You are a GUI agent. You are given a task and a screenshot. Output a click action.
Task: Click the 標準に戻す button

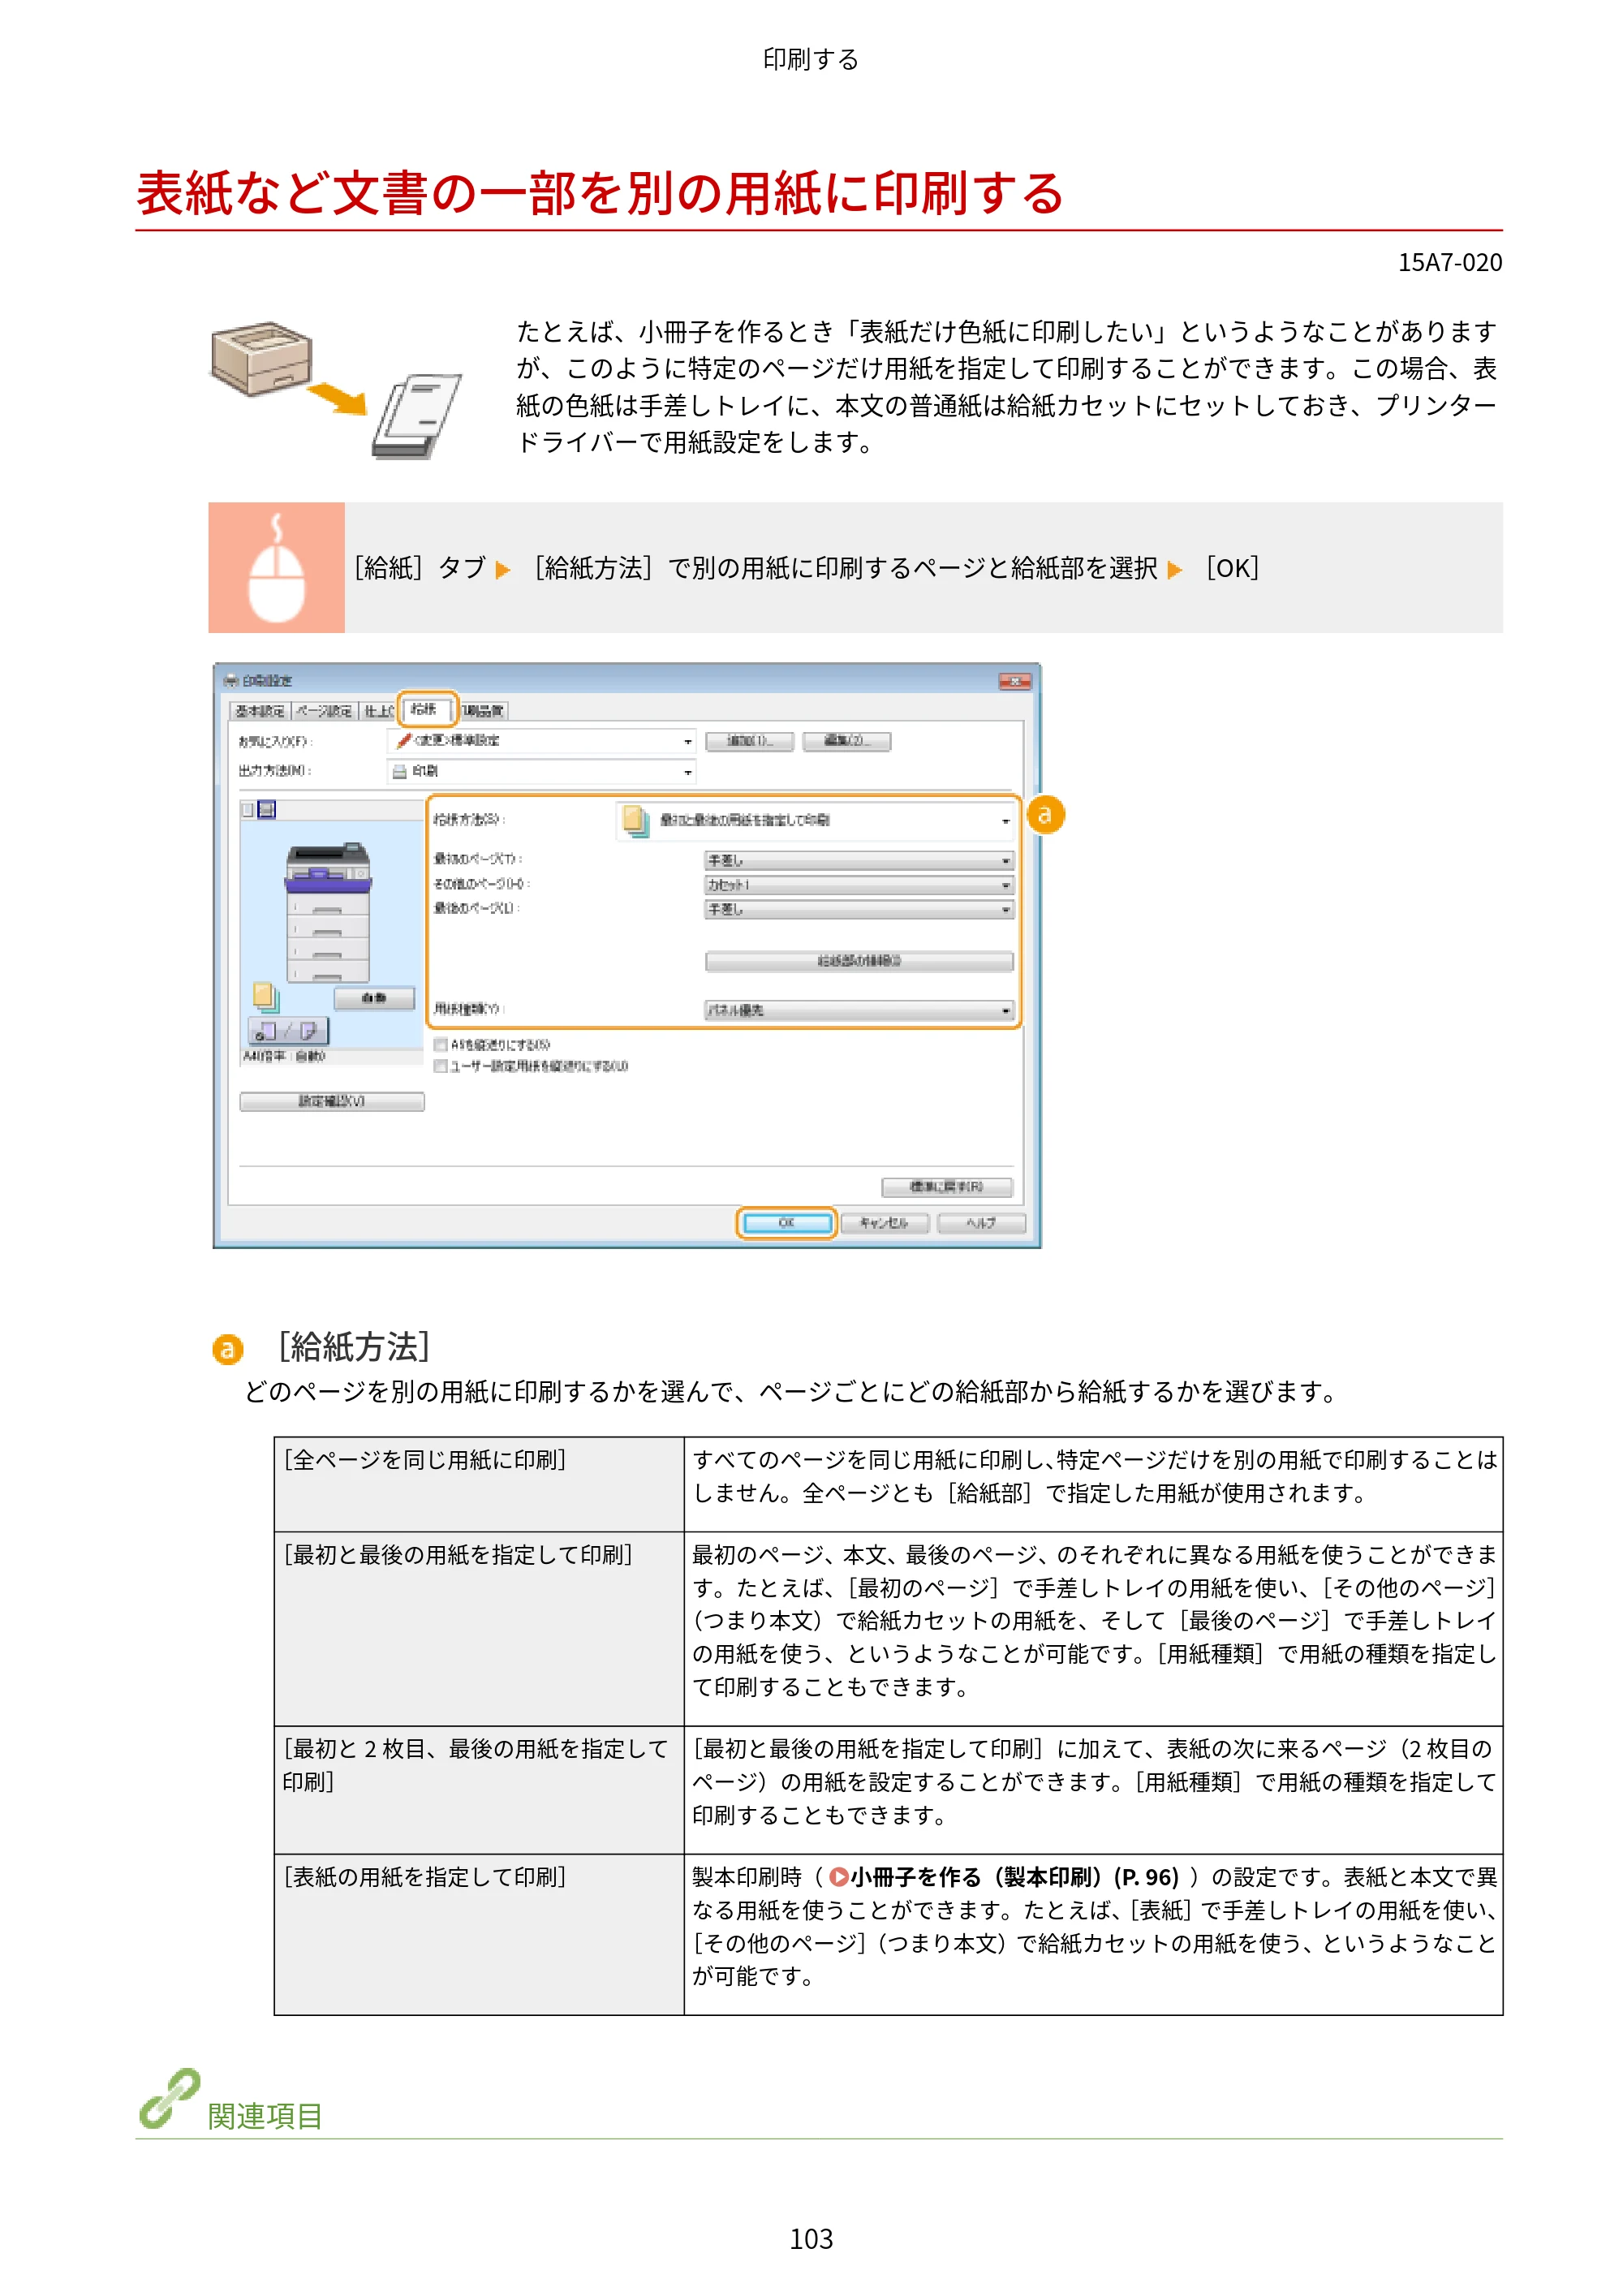tap(946, 1187)
